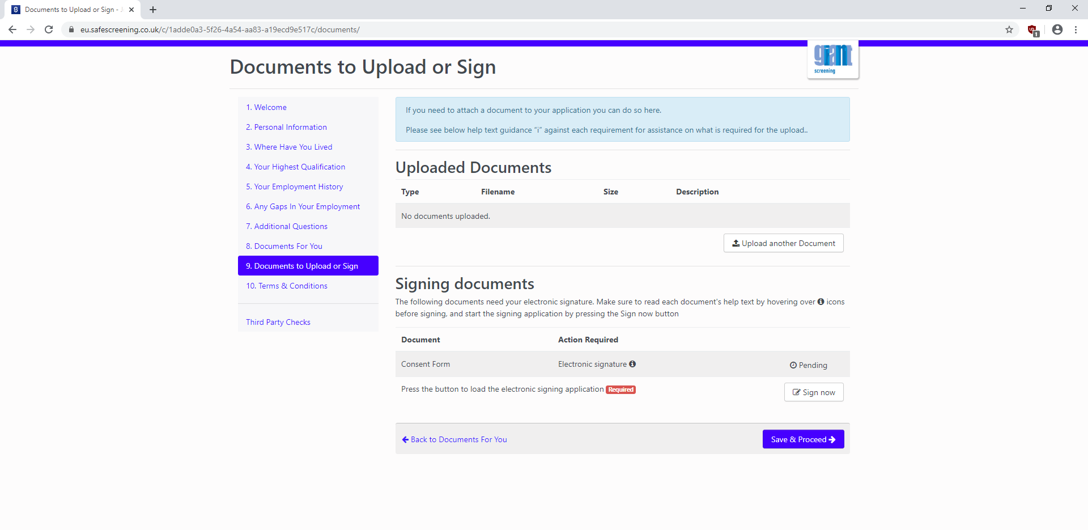1088x530 pixels.
Task: Click the Sign now button
Action: (x=813, y=392)
